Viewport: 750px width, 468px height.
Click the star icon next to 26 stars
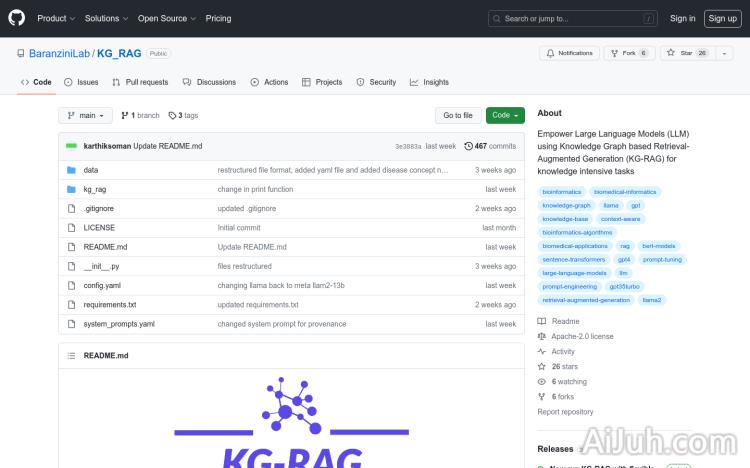[x=541, y=367]
